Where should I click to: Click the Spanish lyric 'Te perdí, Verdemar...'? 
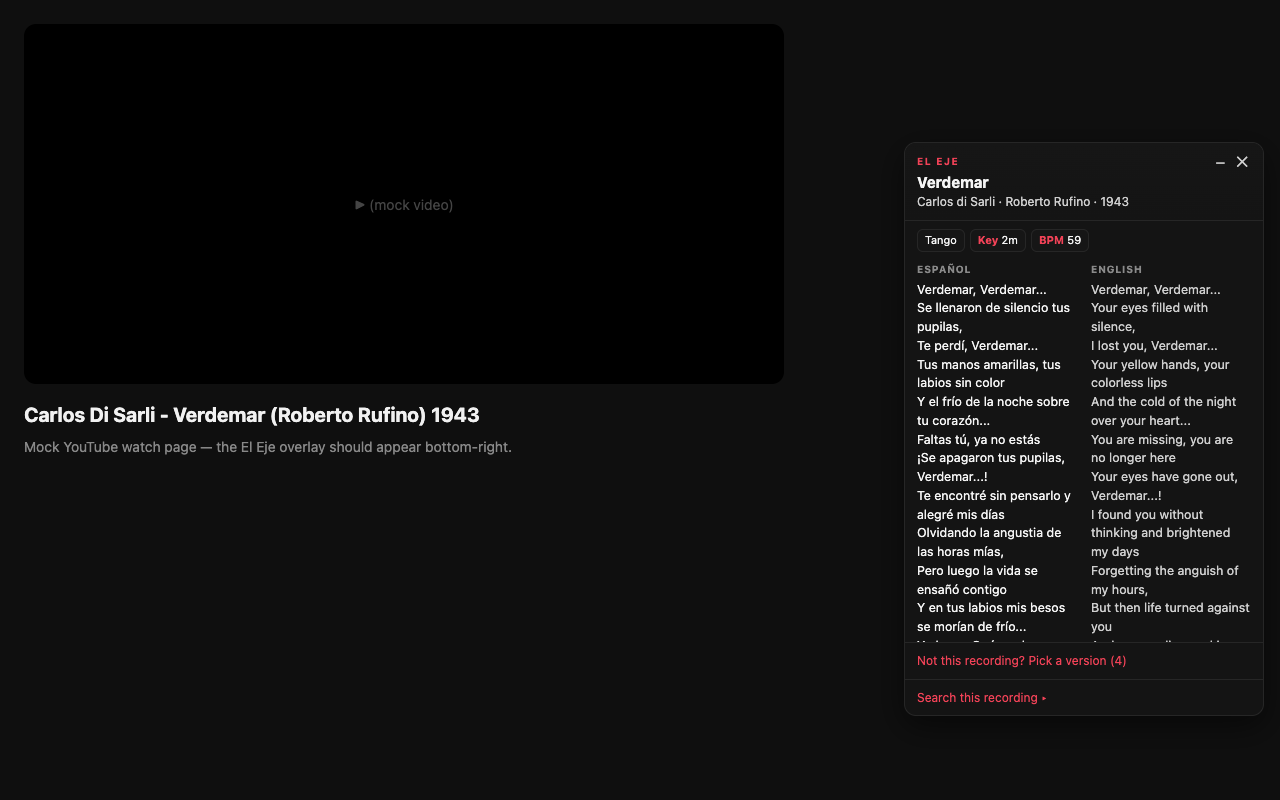pyautogui.click(x=977, y=346)
